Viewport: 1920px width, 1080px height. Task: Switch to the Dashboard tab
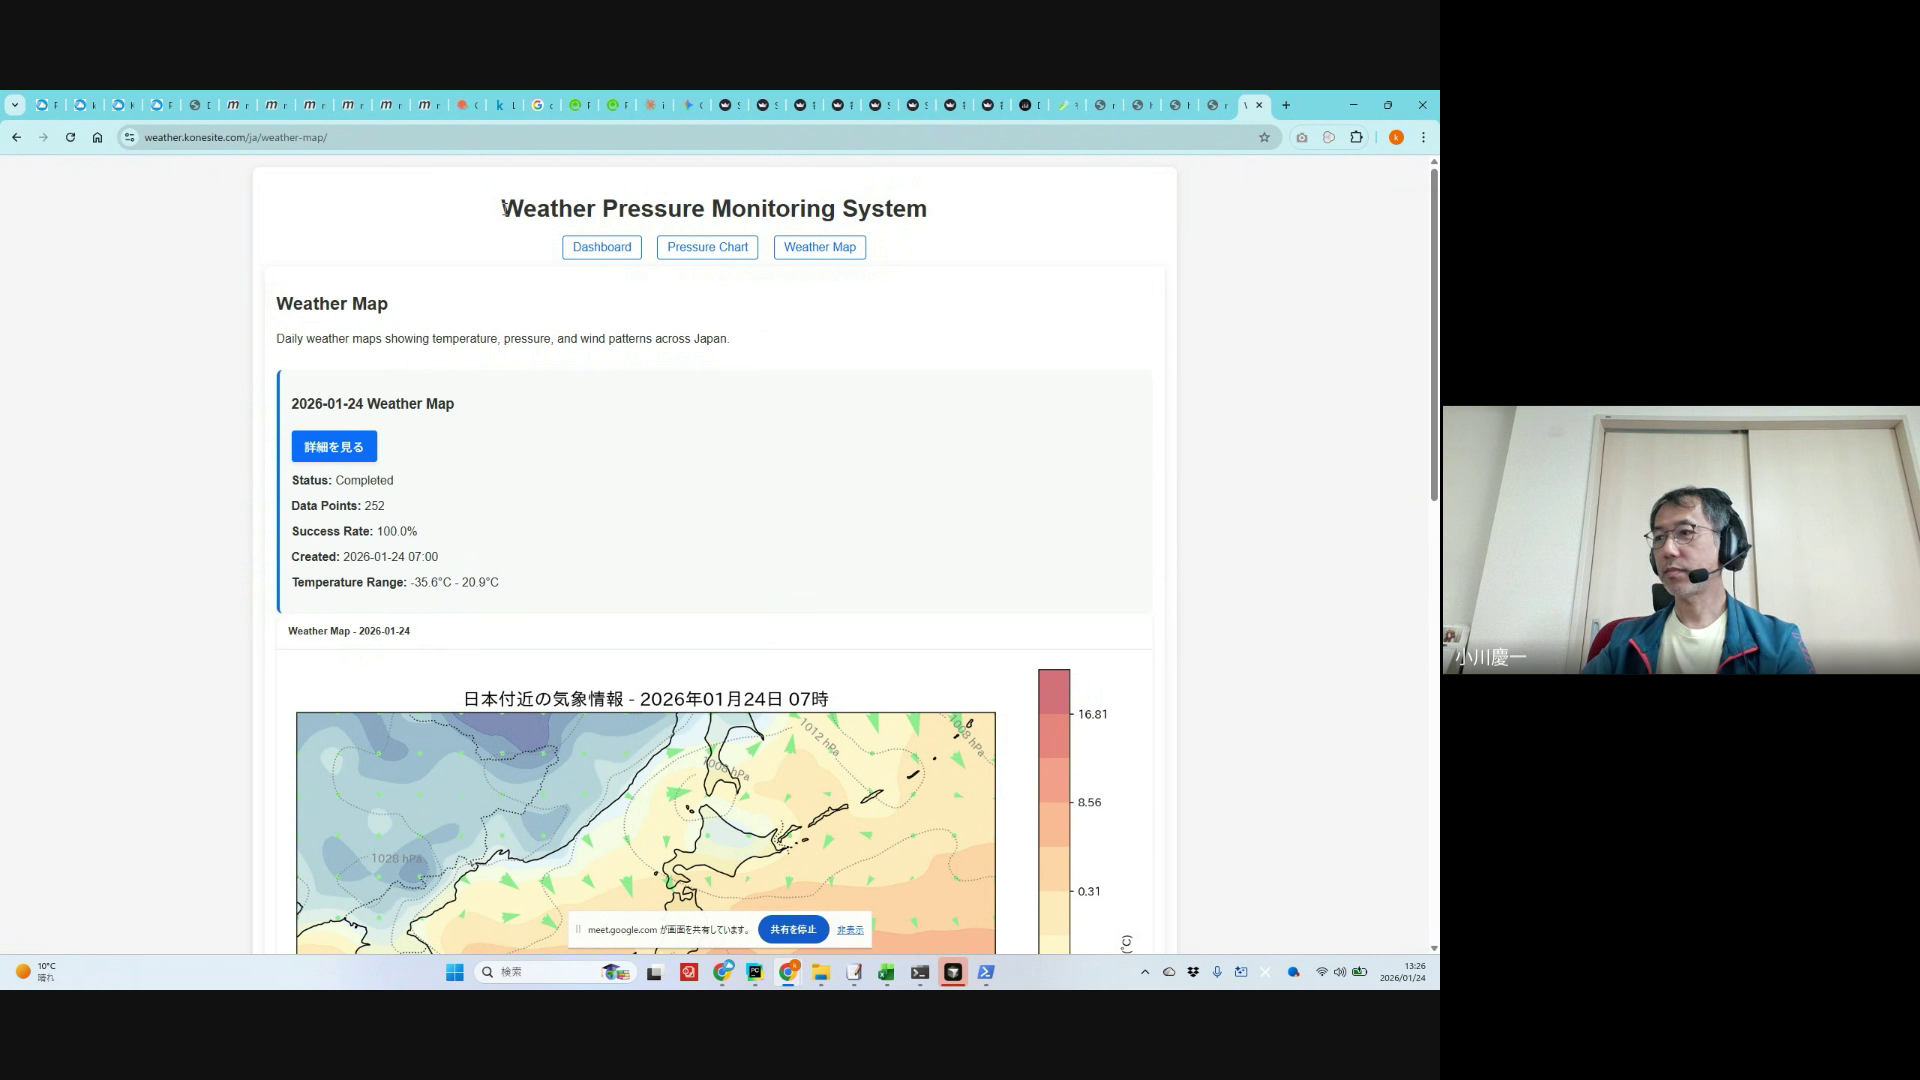tap(602, 247)
